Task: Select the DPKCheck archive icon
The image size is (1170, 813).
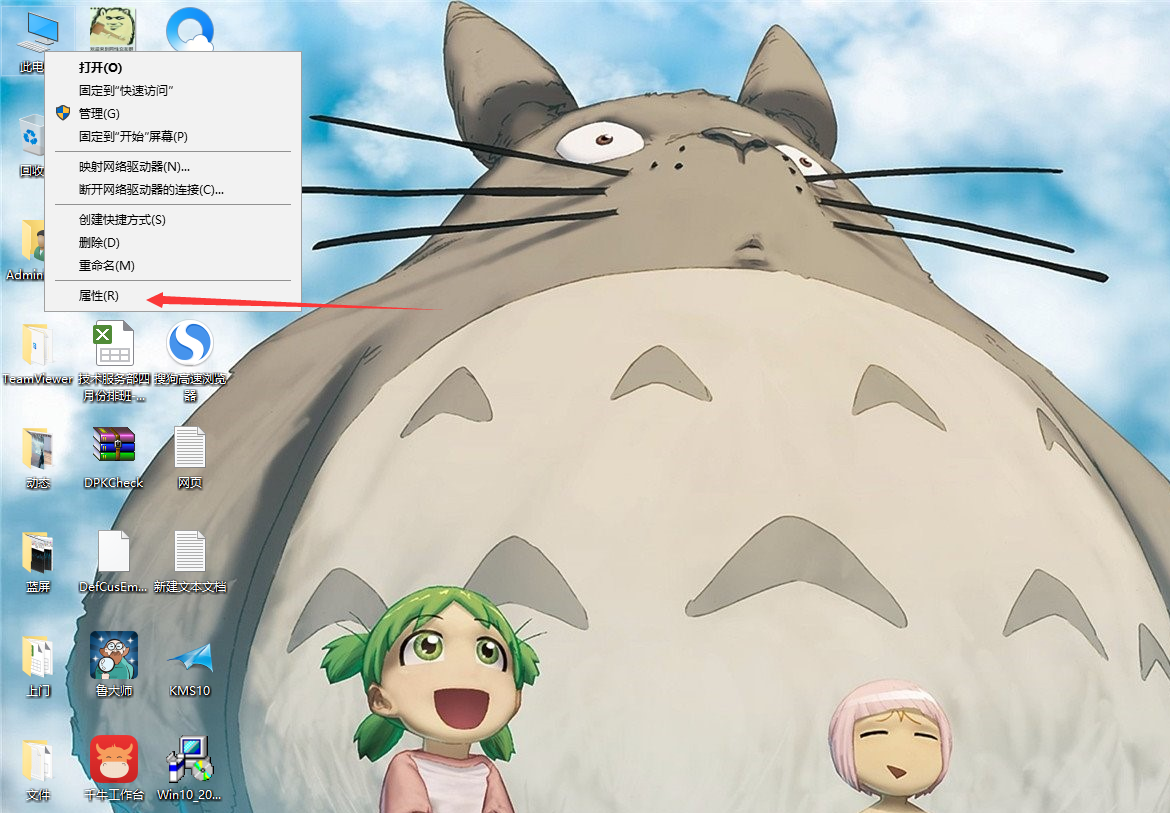Action: [x=113, y=445]
